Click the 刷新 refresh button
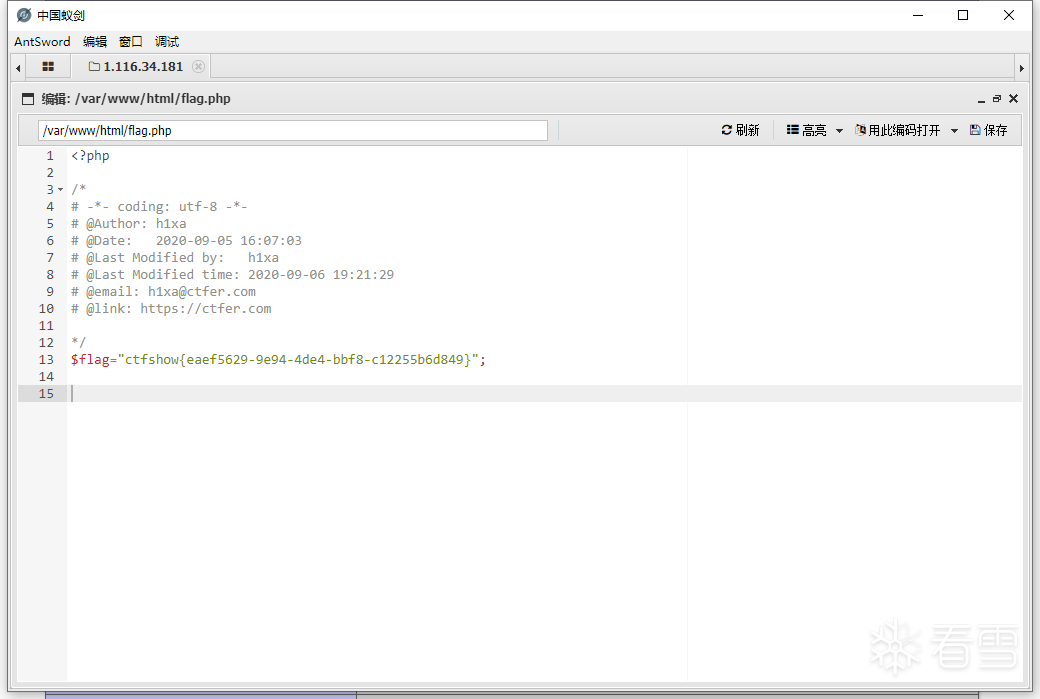1040x699 pixels. (740, 130)
